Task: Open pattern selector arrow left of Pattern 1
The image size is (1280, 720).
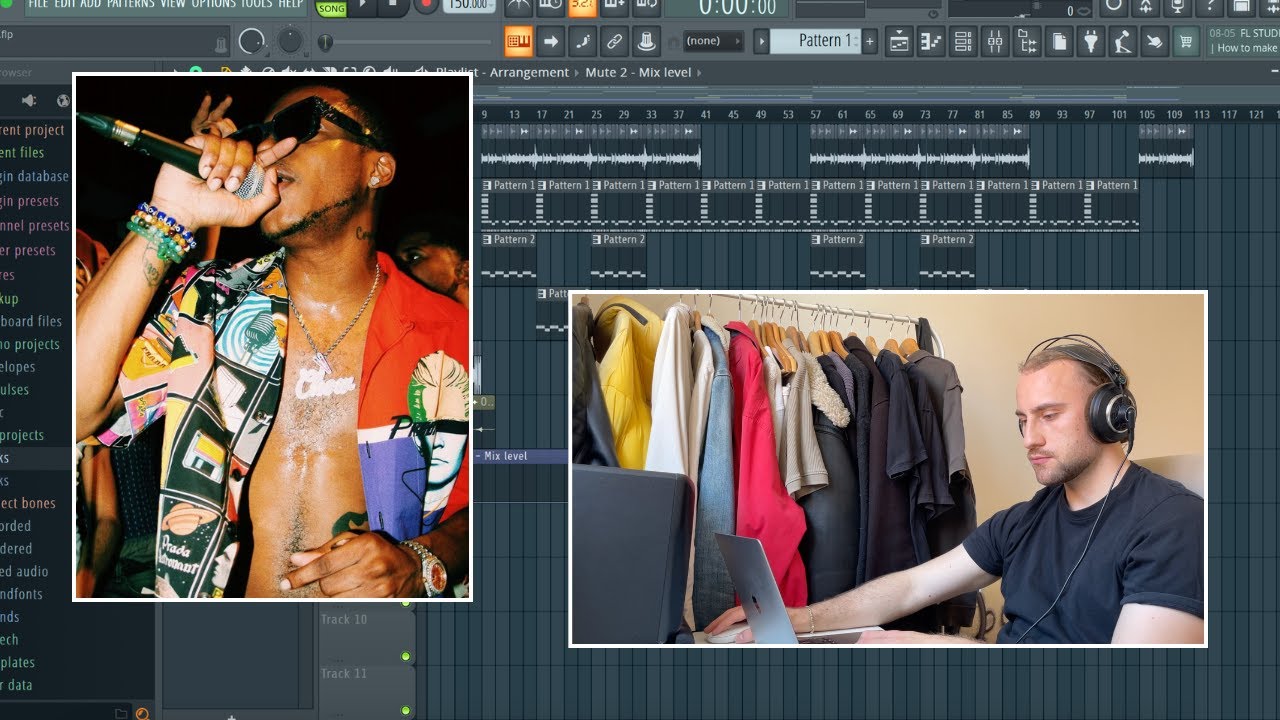Action: 761,41
